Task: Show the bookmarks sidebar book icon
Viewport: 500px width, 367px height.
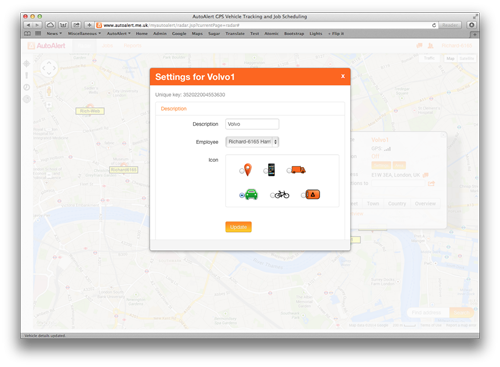Action: 27,33
